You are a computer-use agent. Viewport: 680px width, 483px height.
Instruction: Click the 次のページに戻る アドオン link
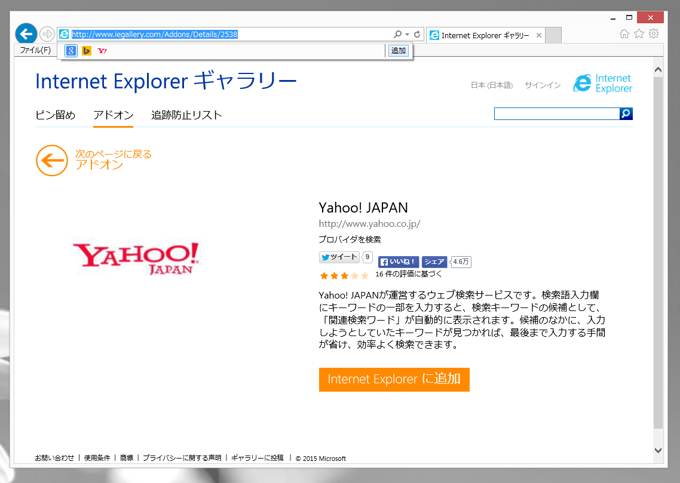point(113,160)
